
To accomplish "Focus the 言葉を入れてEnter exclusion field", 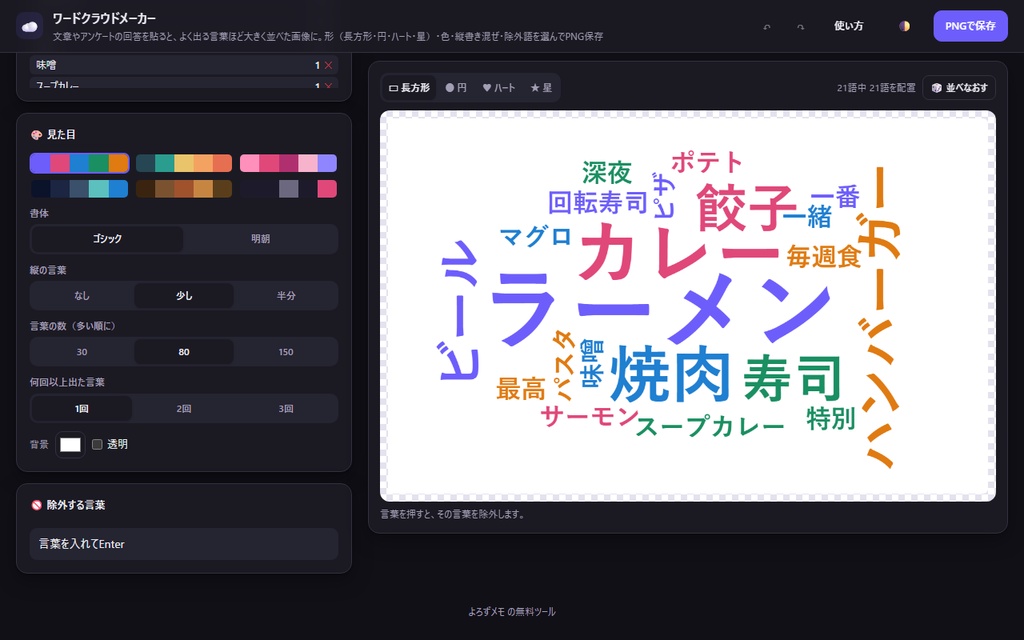I will (184, 544).
